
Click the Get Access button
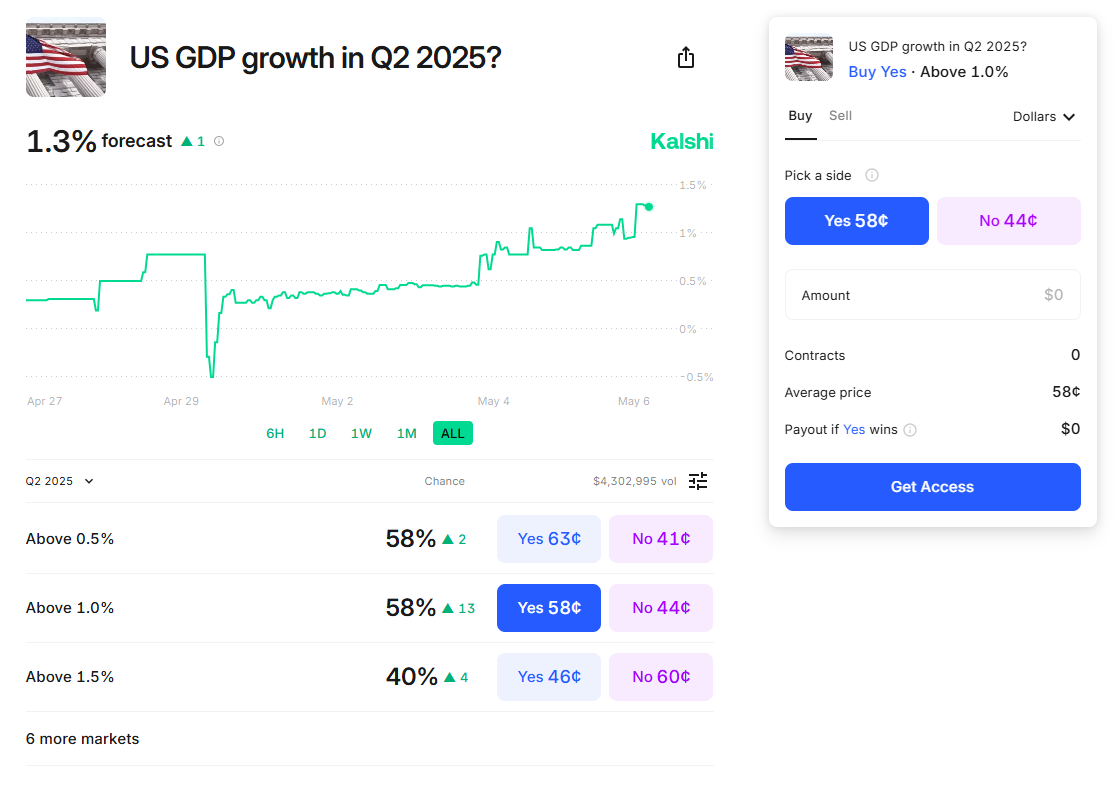932,487
